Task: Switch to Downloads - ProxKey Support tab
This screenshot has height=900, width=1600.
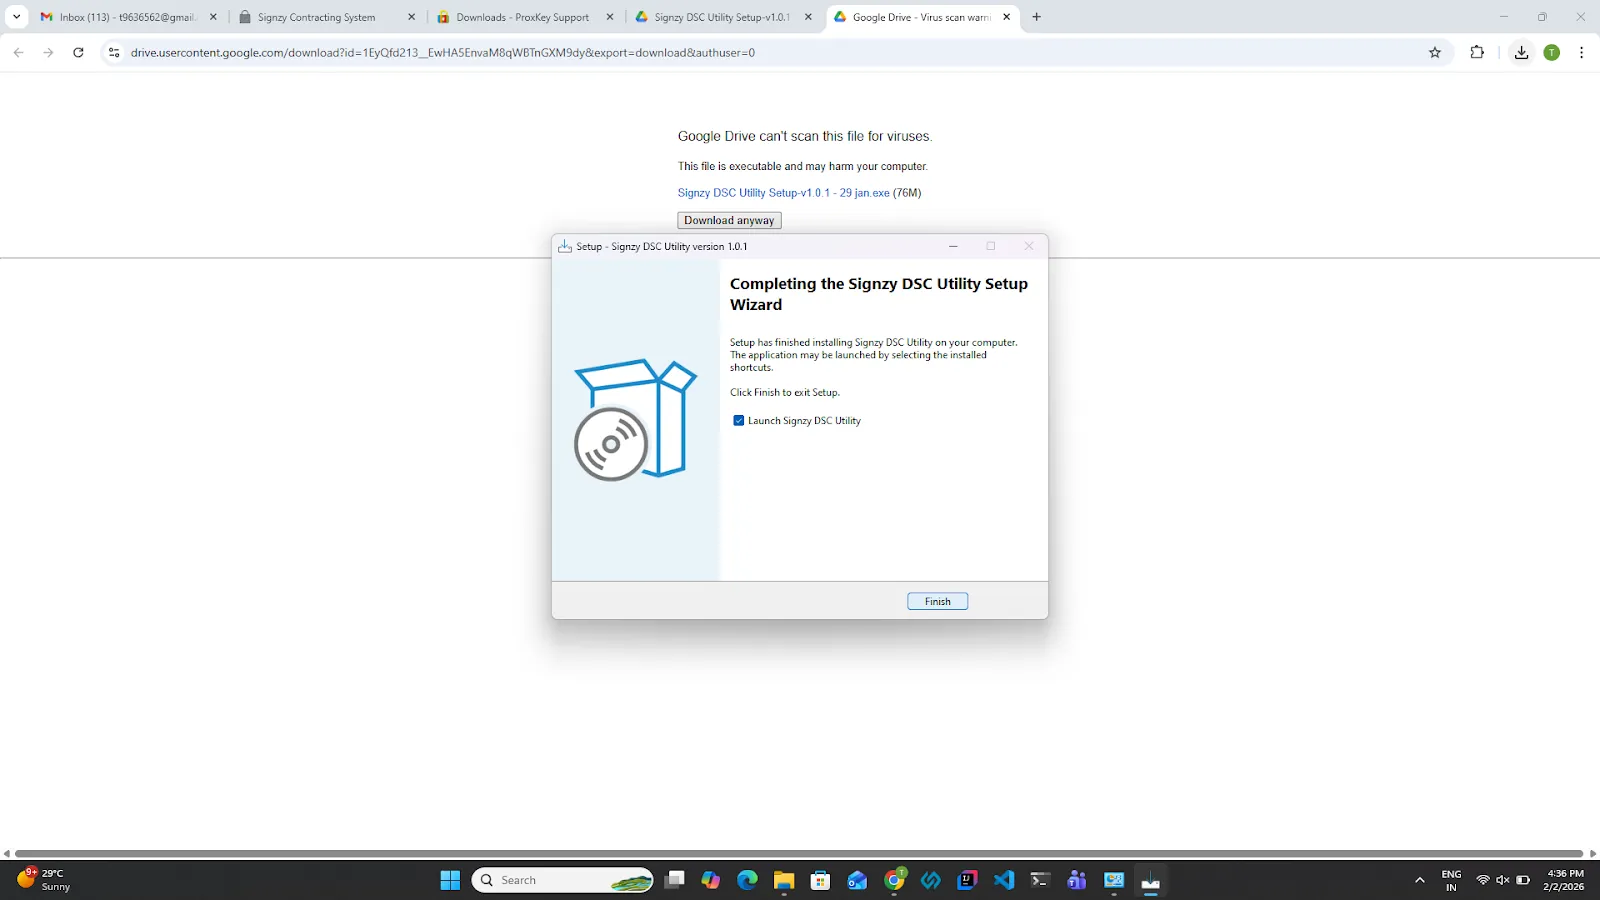Action: [x=526, y=17]
